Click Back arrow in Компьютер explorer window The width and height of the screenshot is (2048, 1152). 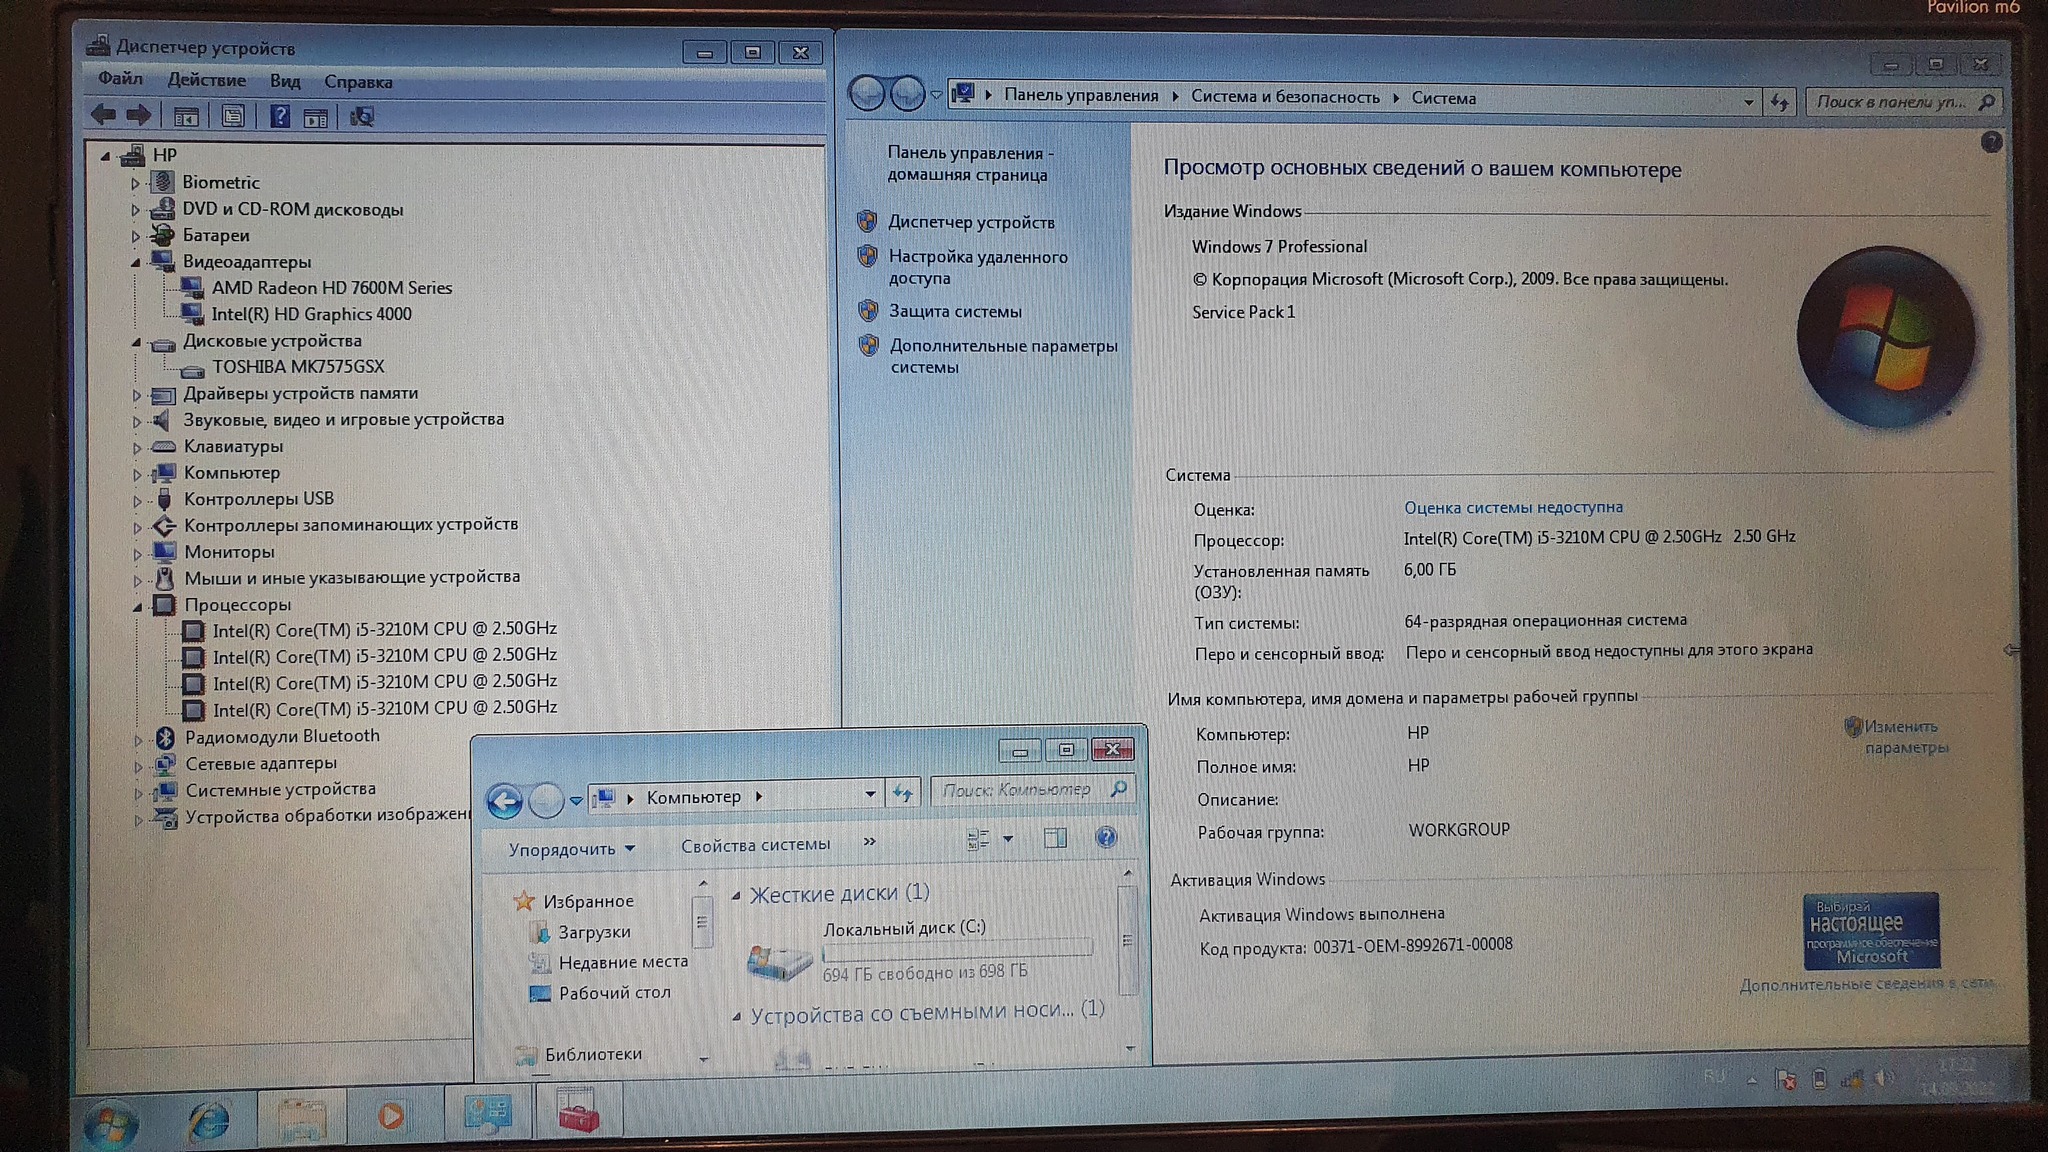tap(504, 801)
